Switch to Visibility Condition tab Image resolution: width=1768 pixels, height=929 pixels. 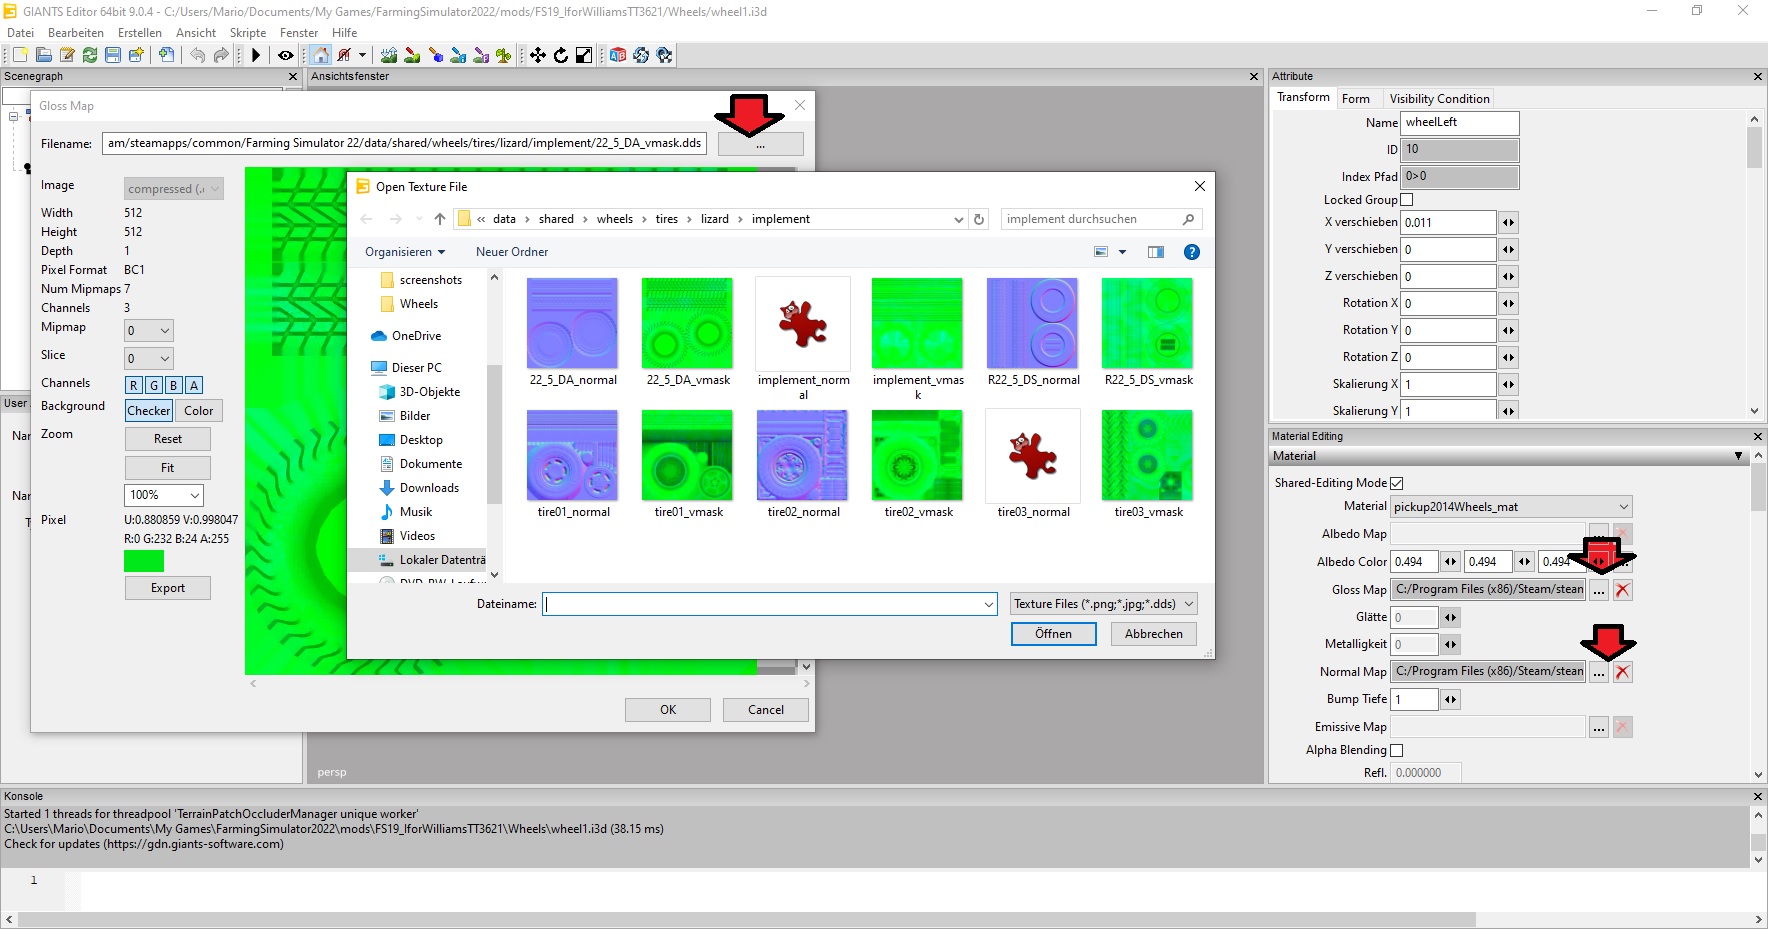tap(1439, 98)
